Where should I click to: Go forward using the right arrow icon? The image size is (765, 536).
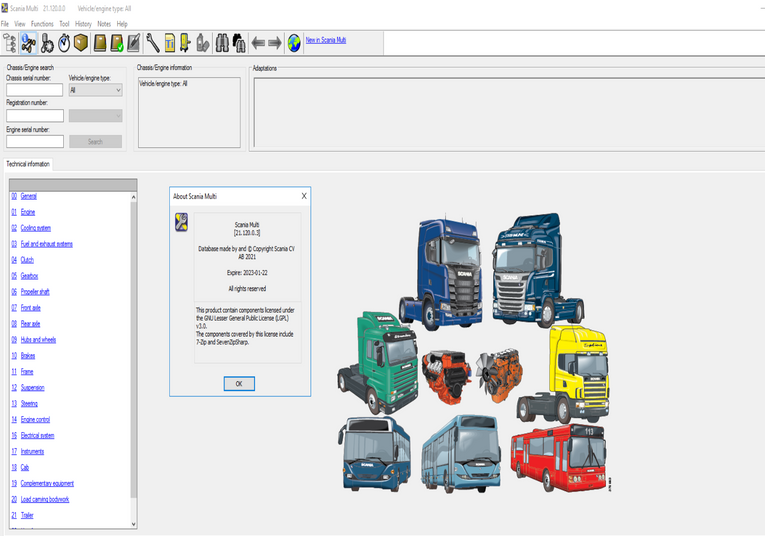[x=274, y=42]
